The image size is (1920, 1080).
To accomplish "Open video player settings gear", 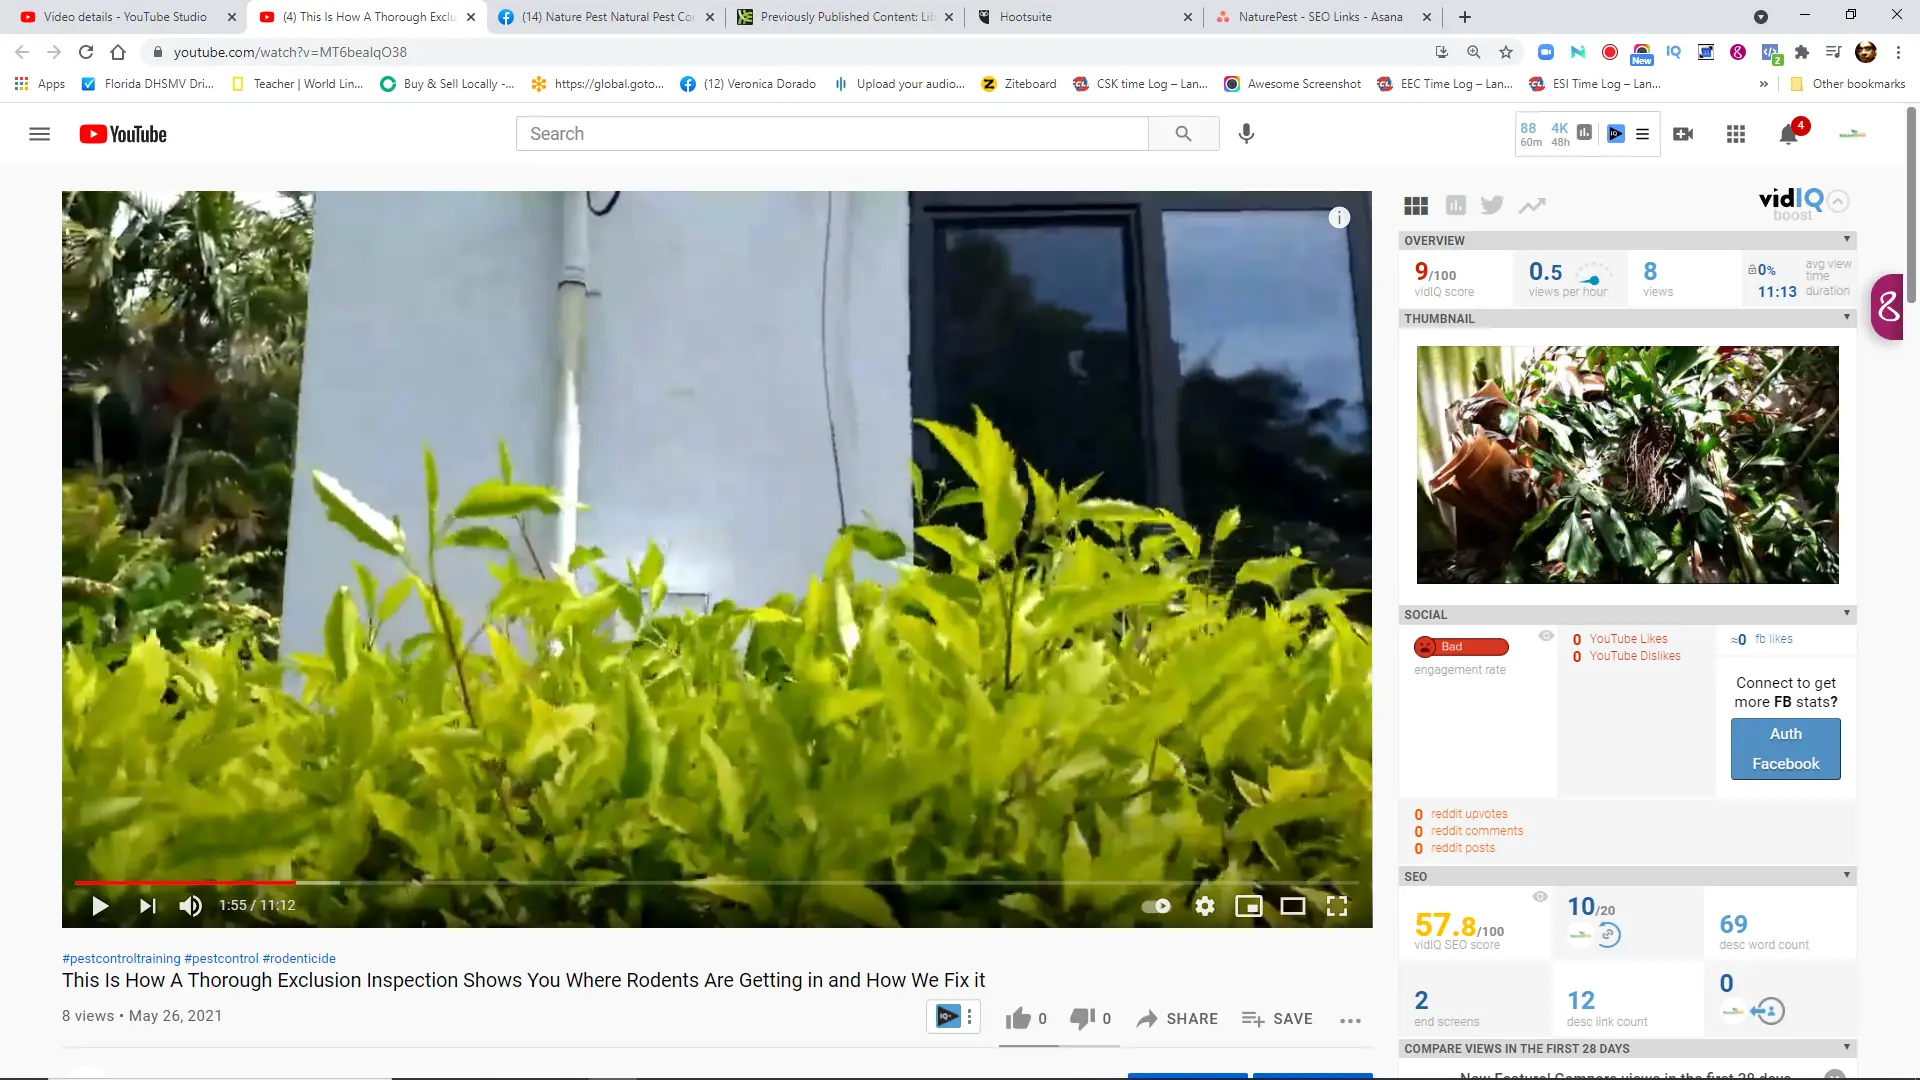I will click(x=1205, y=906).
